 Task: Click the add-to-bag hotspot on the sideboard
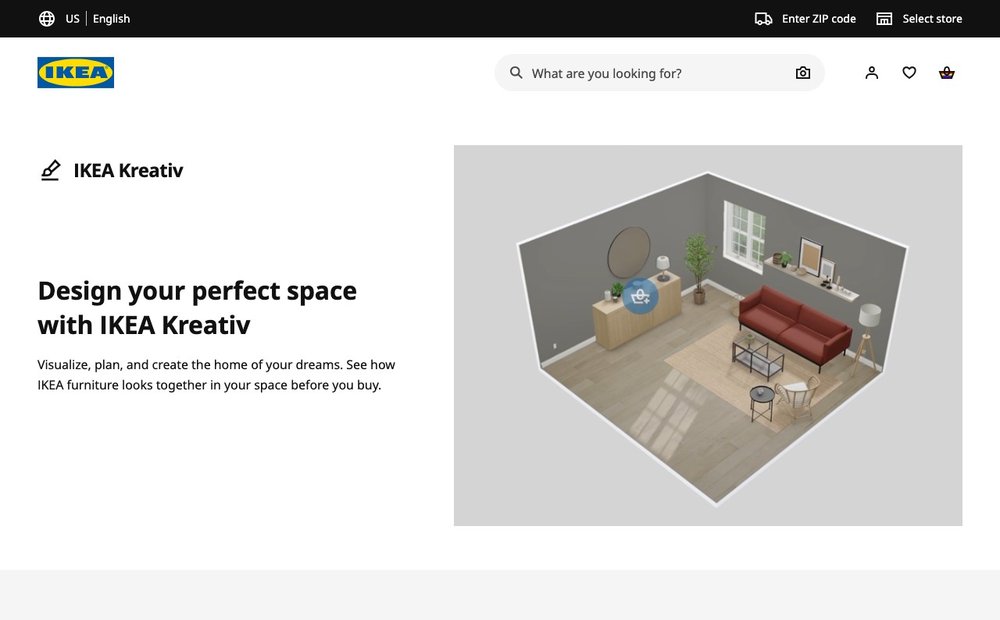pyautogui.click(x=640, y=296)
